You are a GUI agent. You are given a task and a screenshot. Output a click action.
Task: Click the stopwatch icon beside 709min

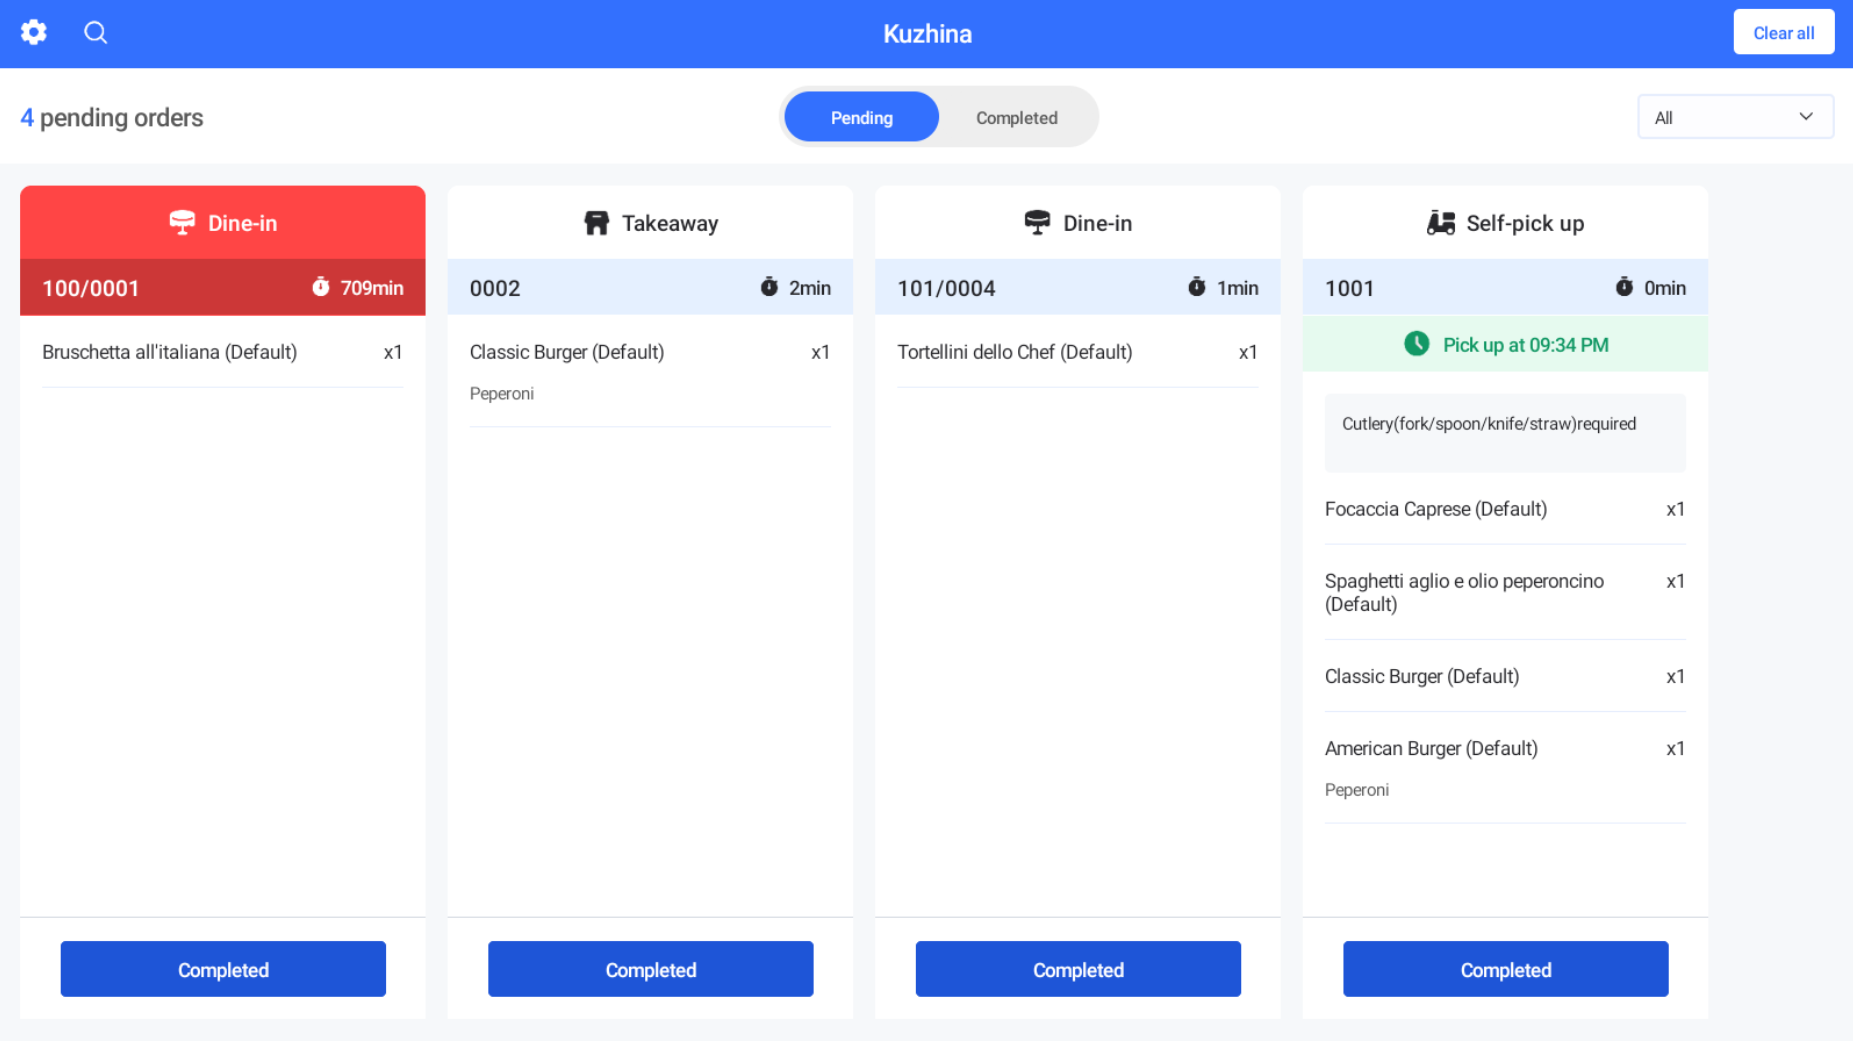pyautogui.click(x=320, y=287)
